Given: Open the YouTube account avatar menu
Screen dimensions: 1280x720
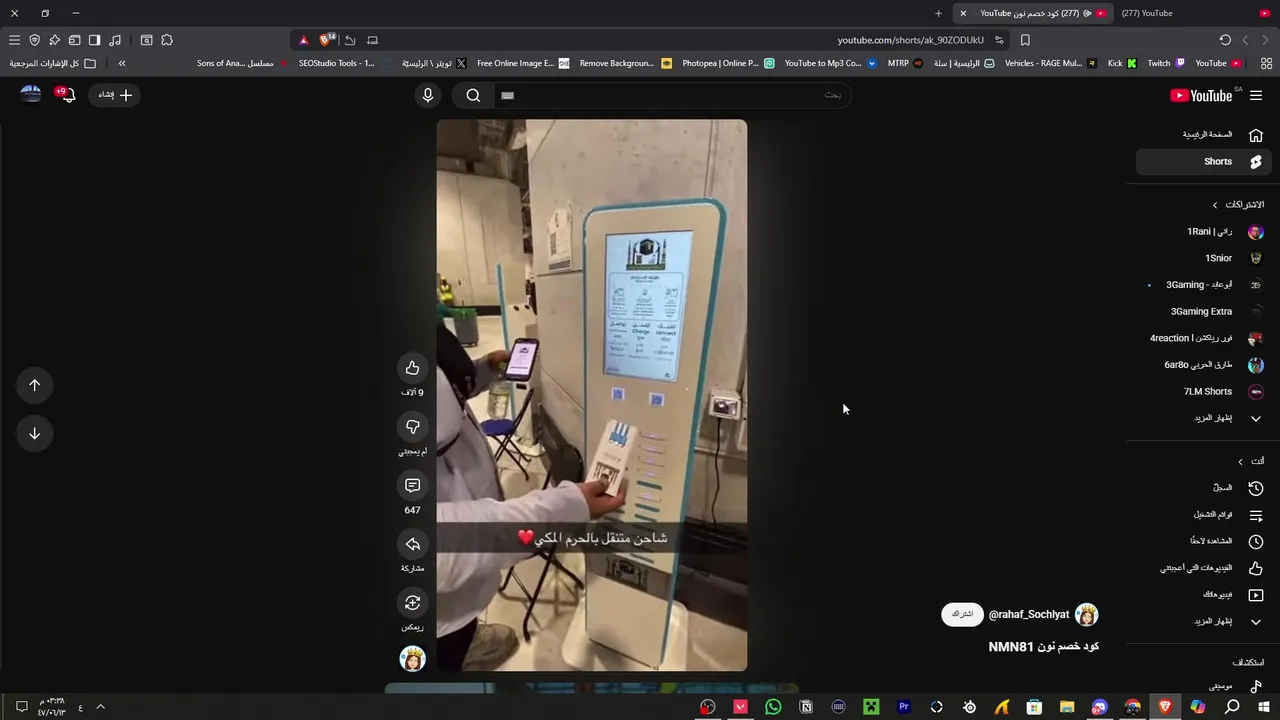Looking at the screenshot, I should pyautogui.click(x=31, y=94).
